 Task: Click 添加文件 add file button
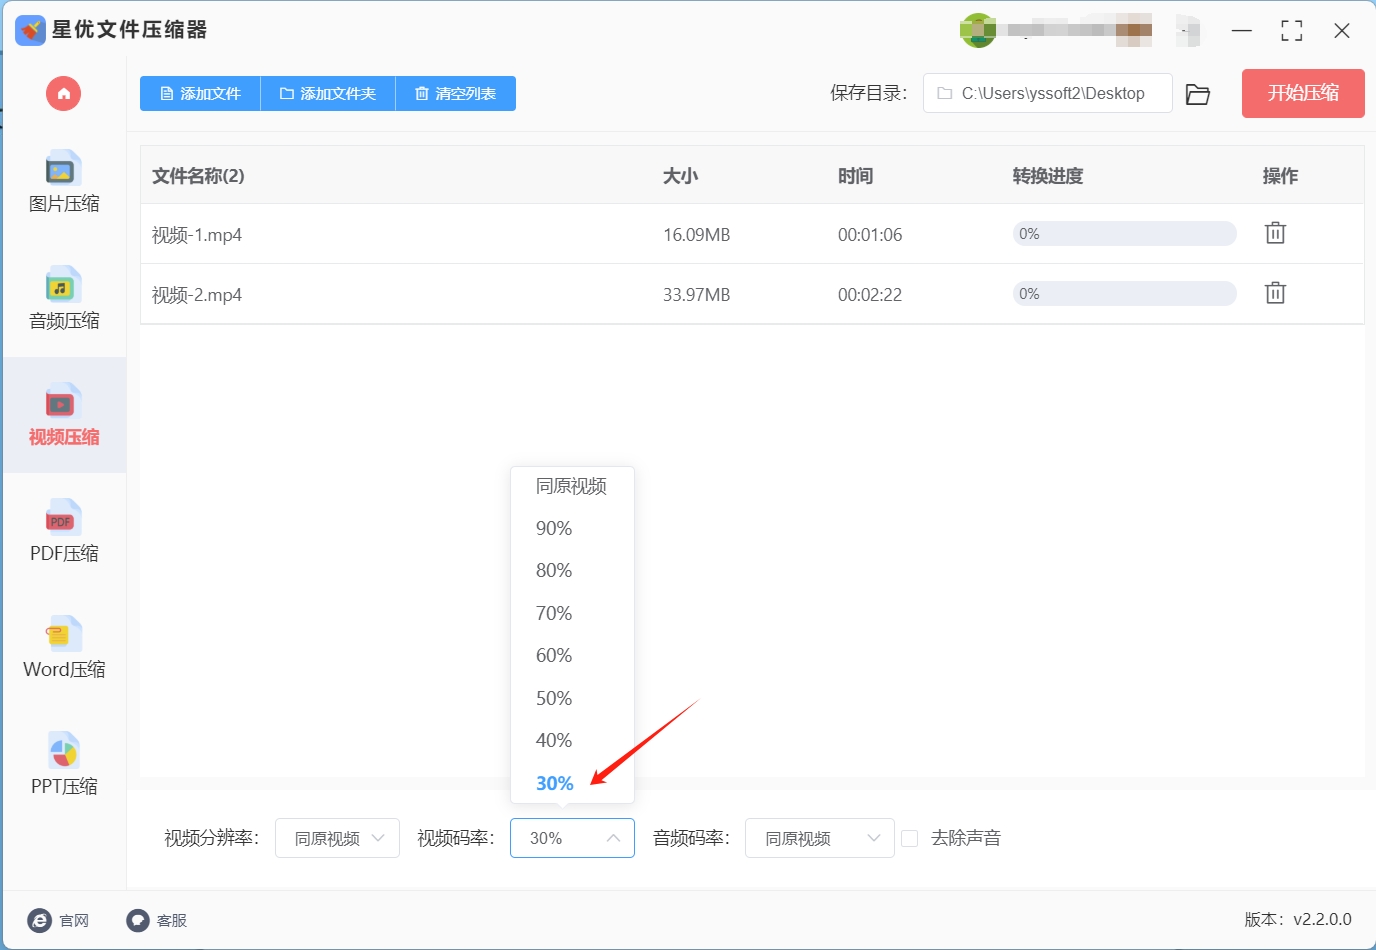pyautogui.click(x=200, y=93)
